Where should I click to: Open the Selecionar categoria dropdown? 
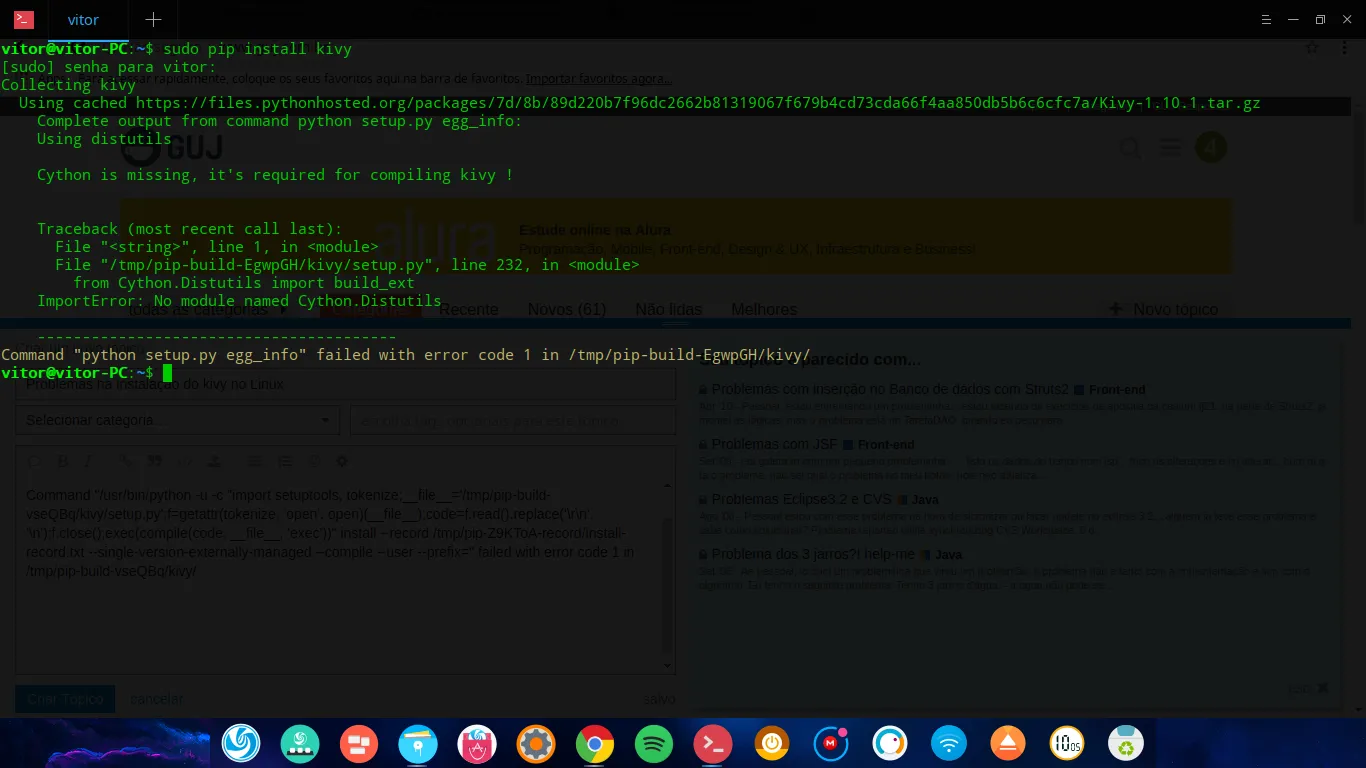[x=177, y=420]
